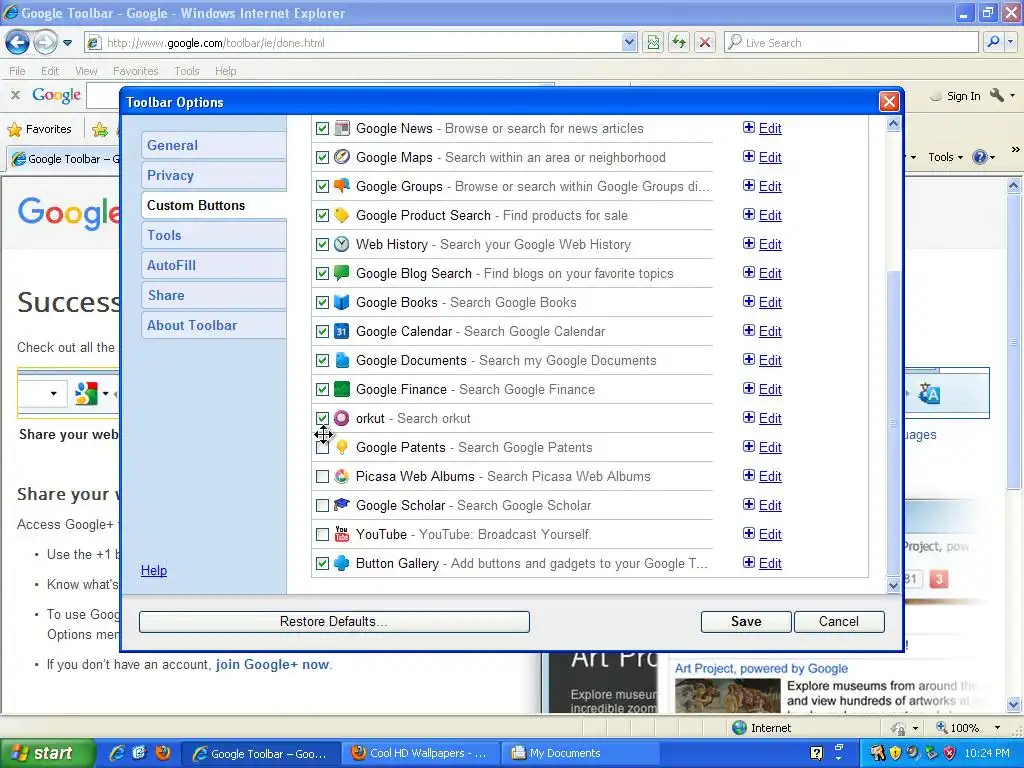Screen dimensions: 1024x768
Task: Click the Google Documents icon
Action: pos(342,360)
